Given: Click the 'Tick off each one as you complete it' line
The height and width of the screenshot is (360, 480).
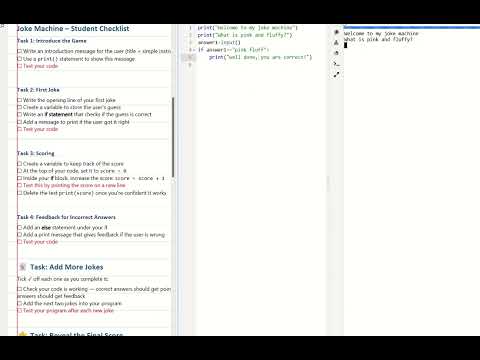Looking at the screenshot, I should click(63, 279).
